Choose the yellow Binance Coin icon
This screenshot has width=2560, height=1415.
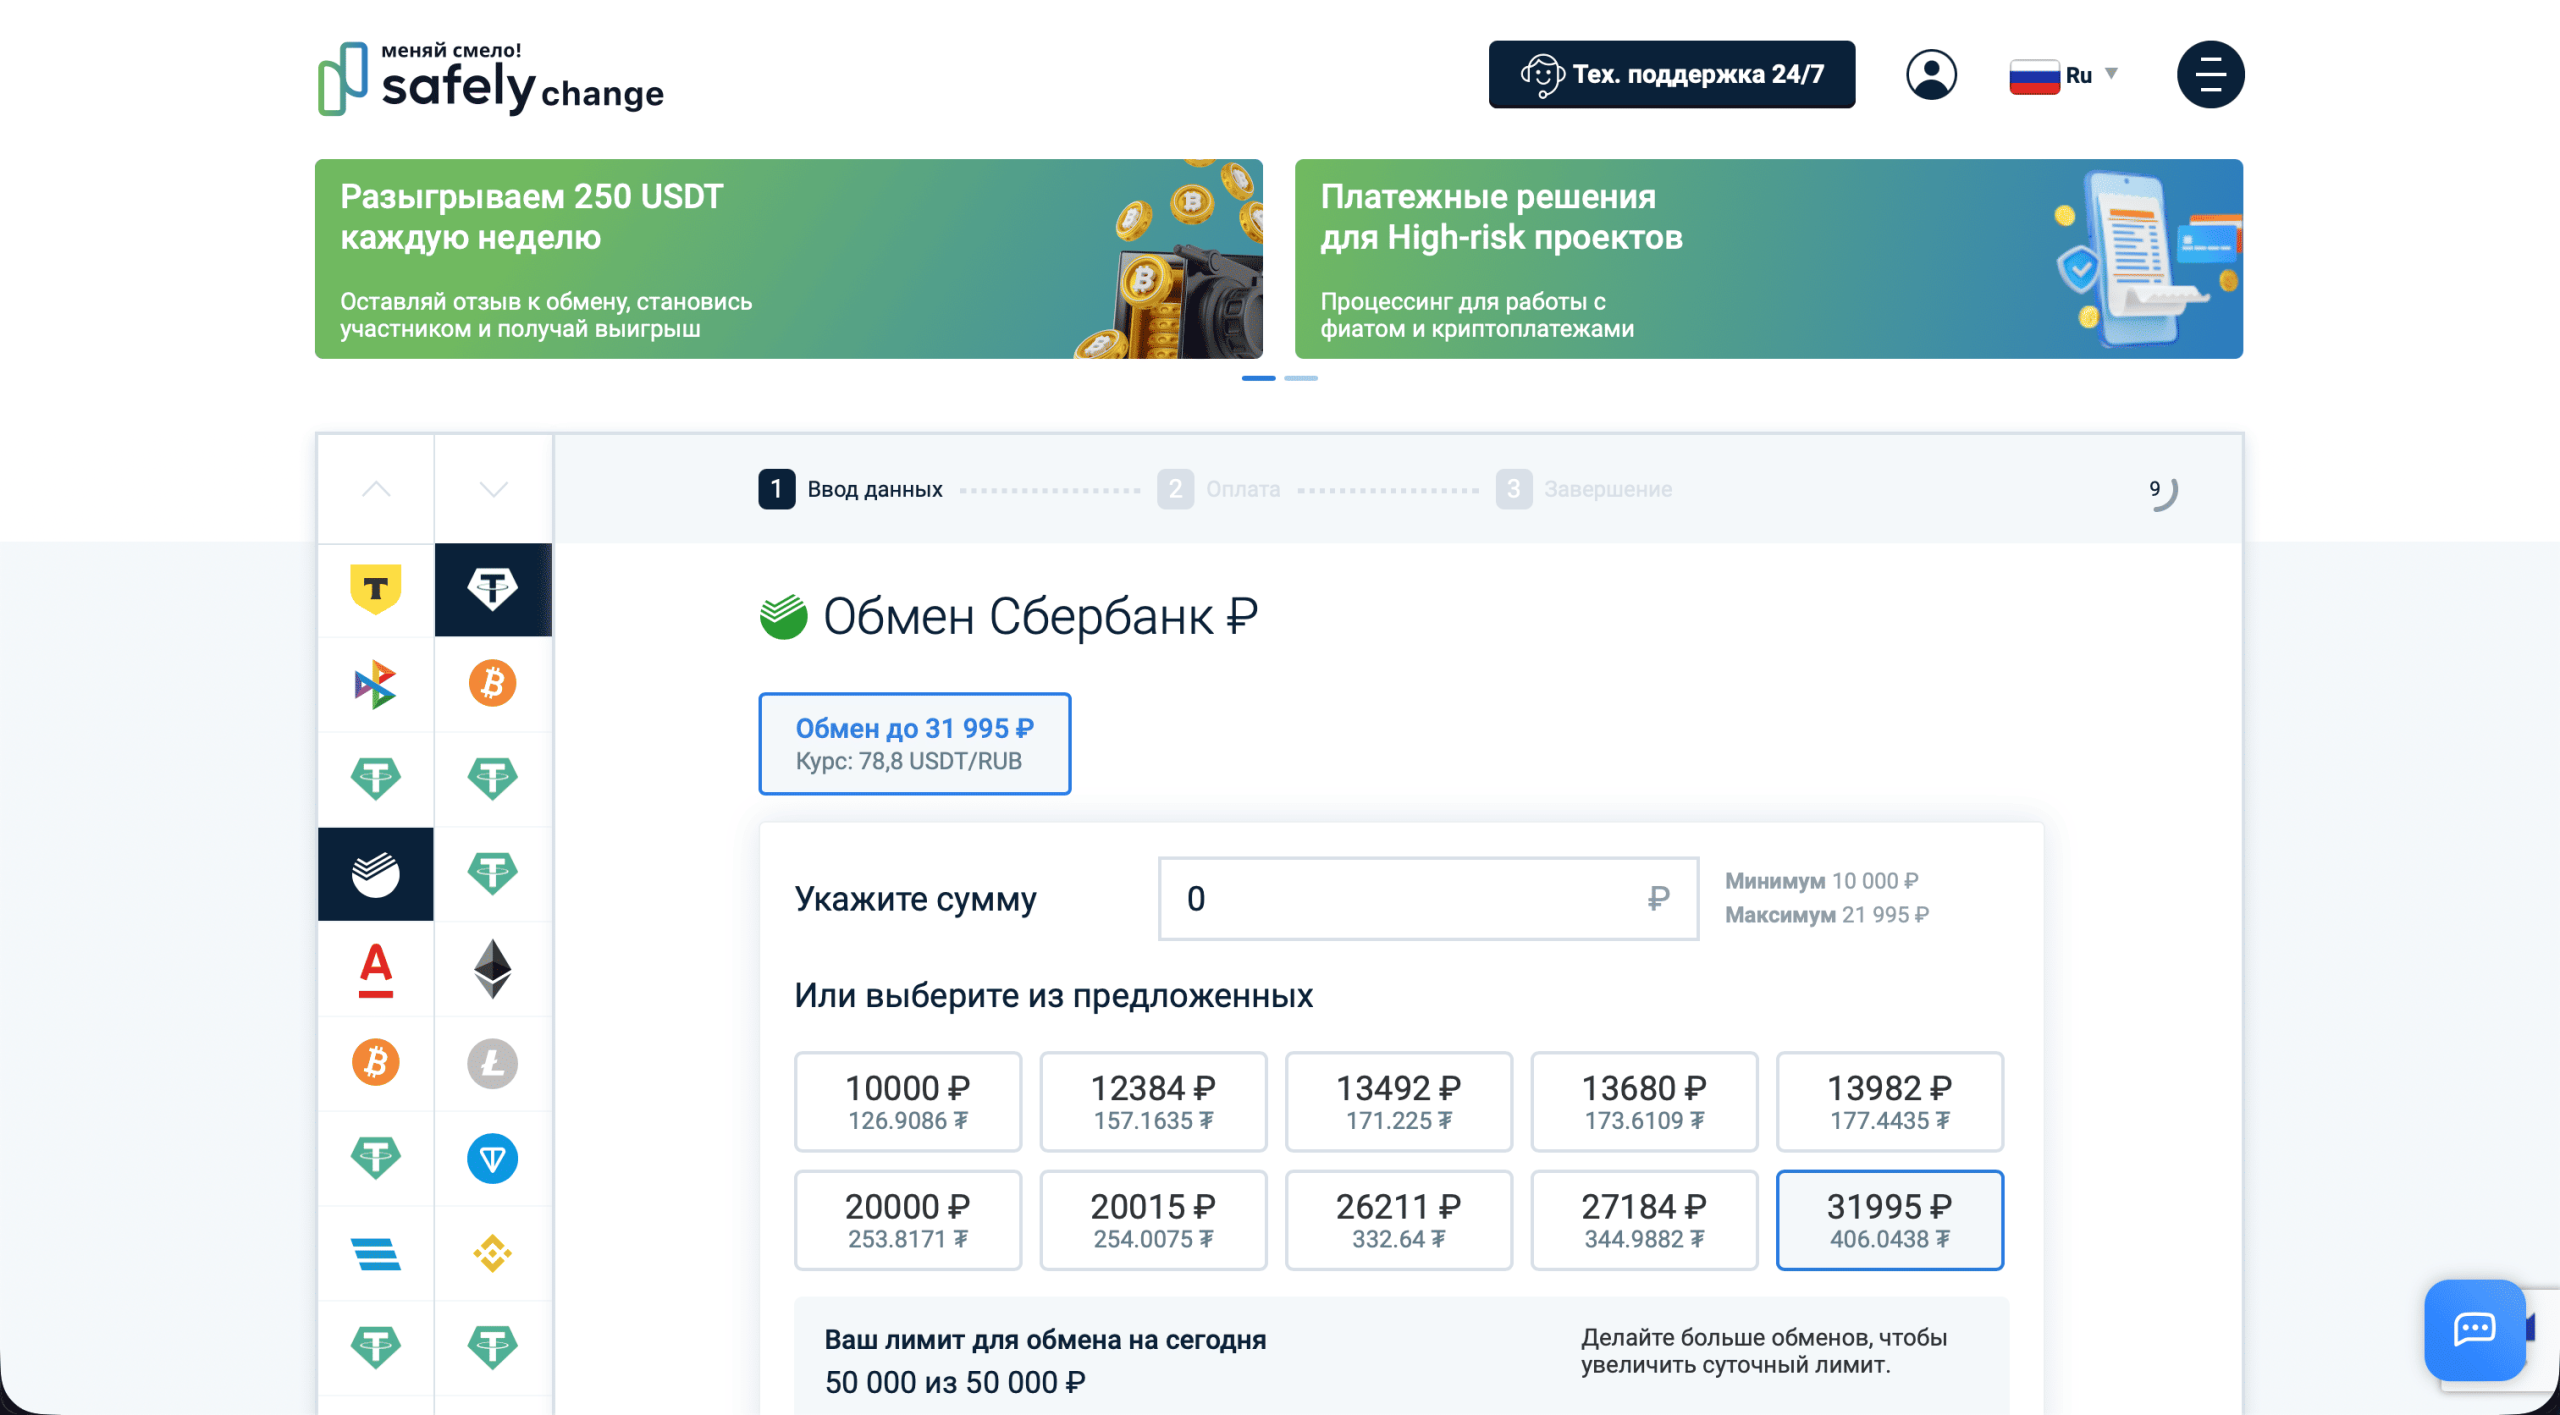[493, 1253]
